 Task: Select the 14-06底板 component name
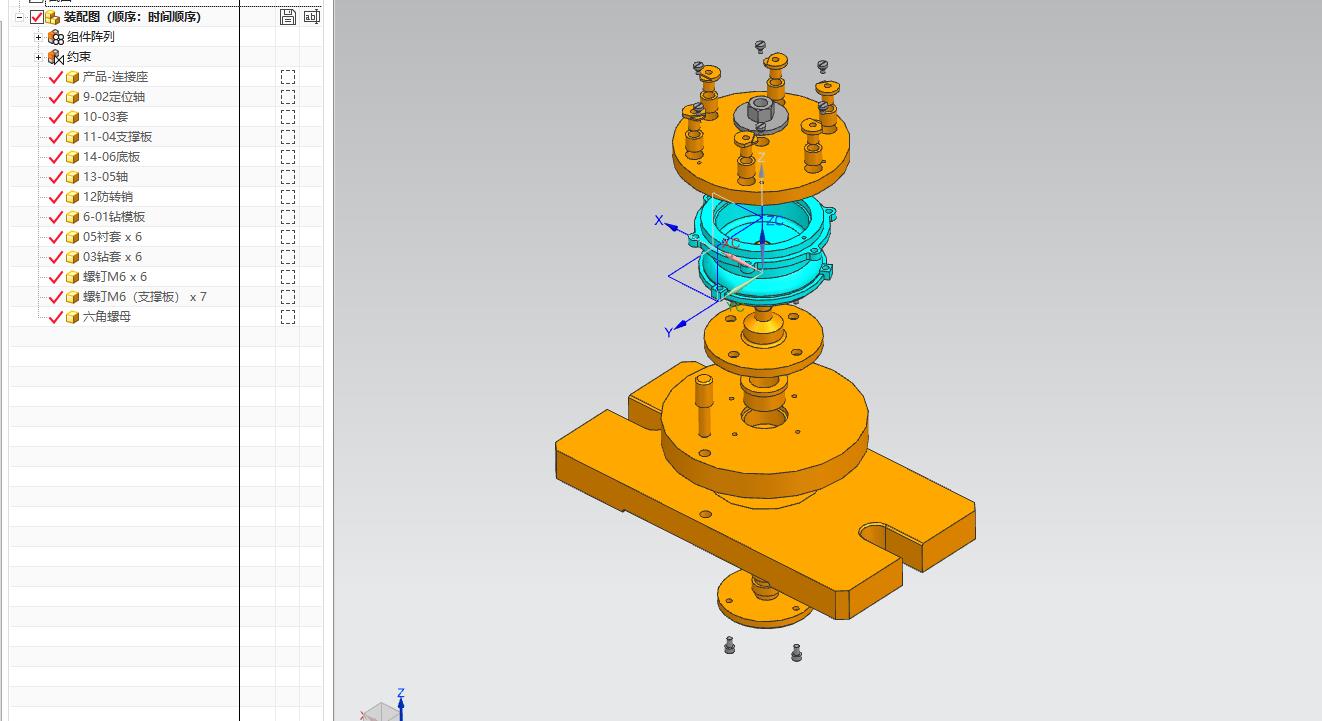click(x=112, y=157)
